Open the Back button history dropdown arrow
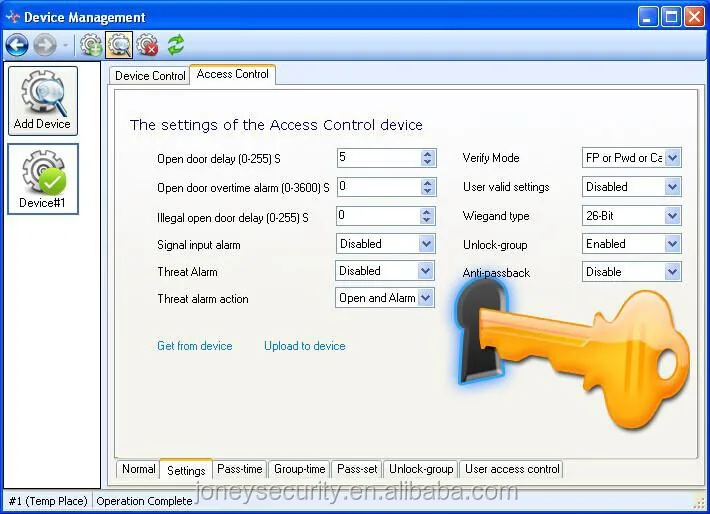This screenshot has width=710, height=514. pyautogui.click(x=66, y=45)
